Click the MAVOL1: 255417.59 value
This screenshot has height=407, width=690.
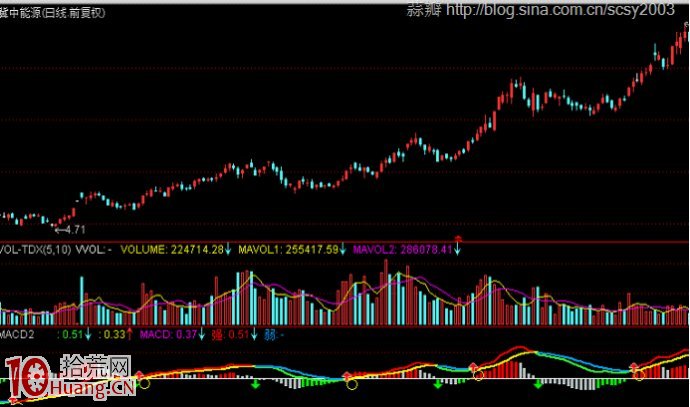(x=288, y=249)
